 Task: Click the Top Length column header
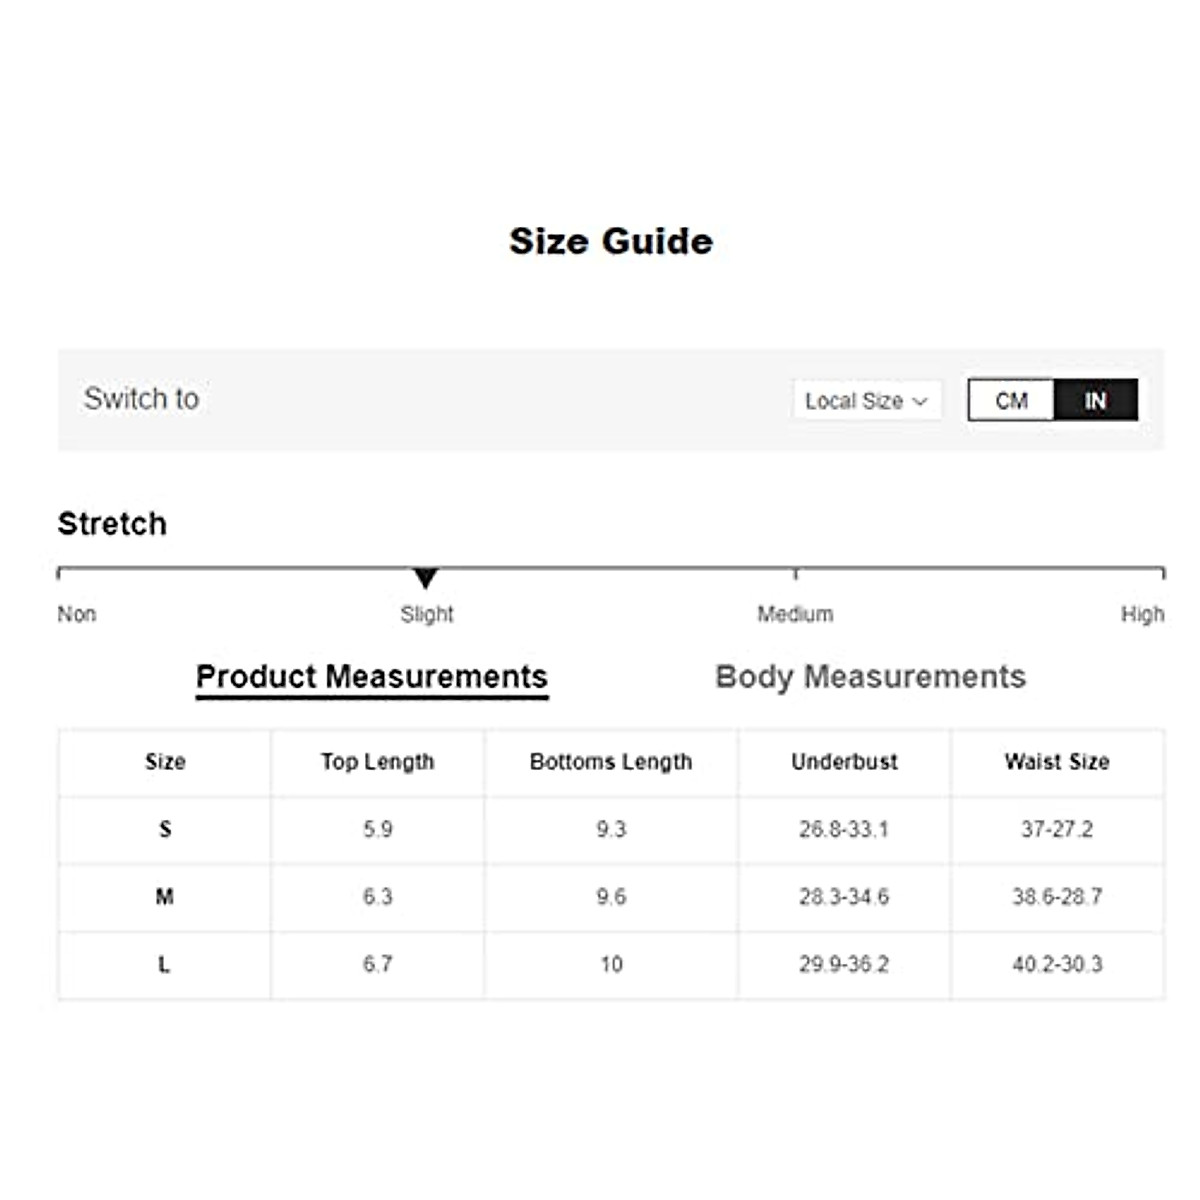point(377,762)
